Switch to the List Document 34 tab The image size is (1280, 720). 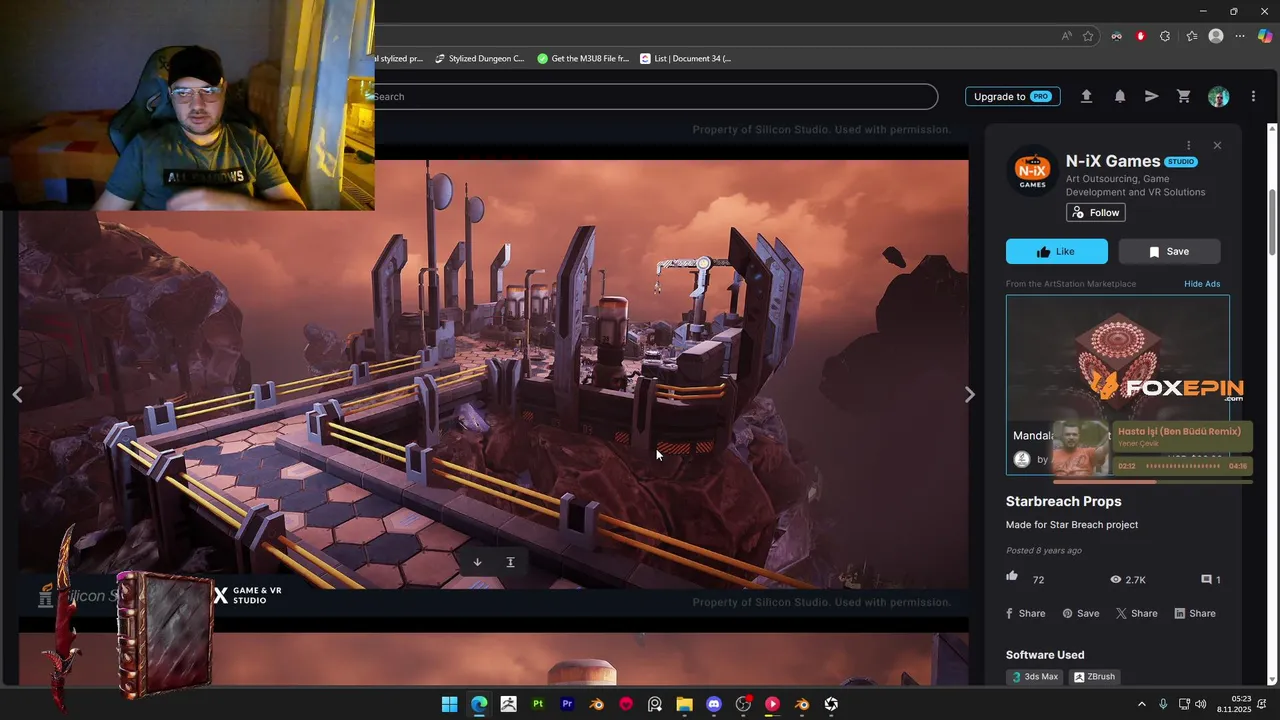pos(686,59)
